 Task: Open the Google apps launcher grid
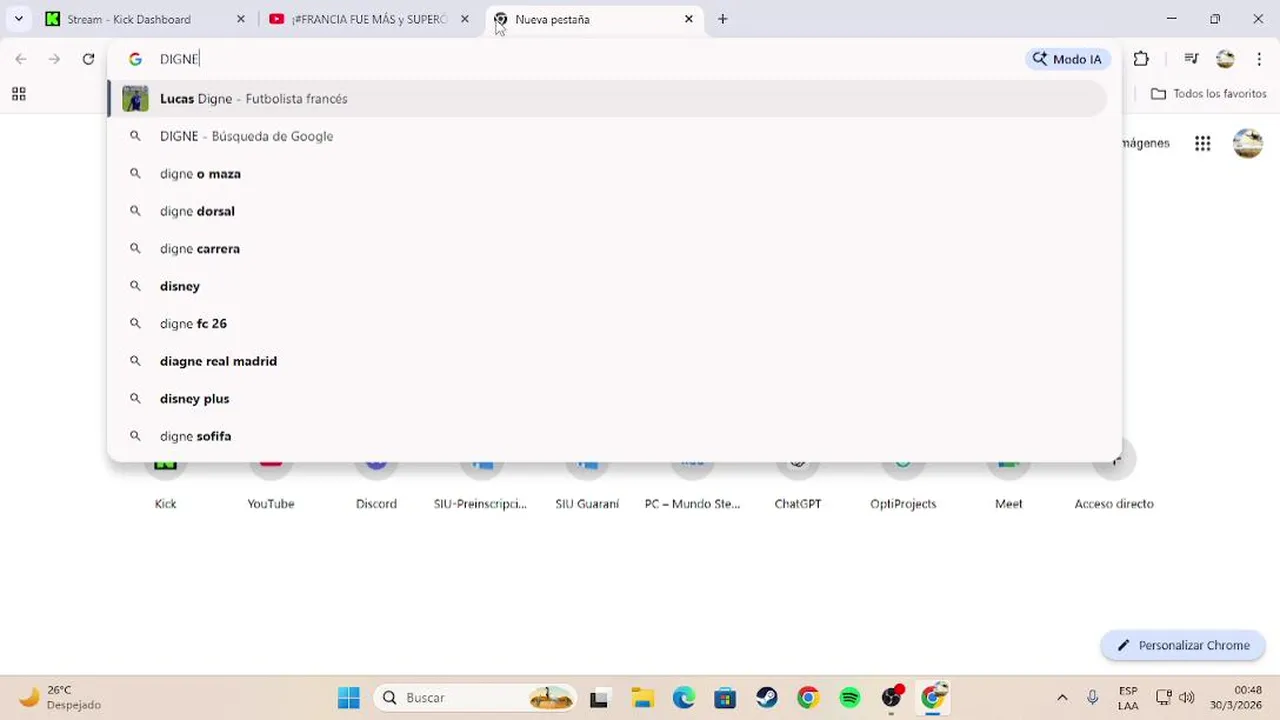coord(1203,143)
